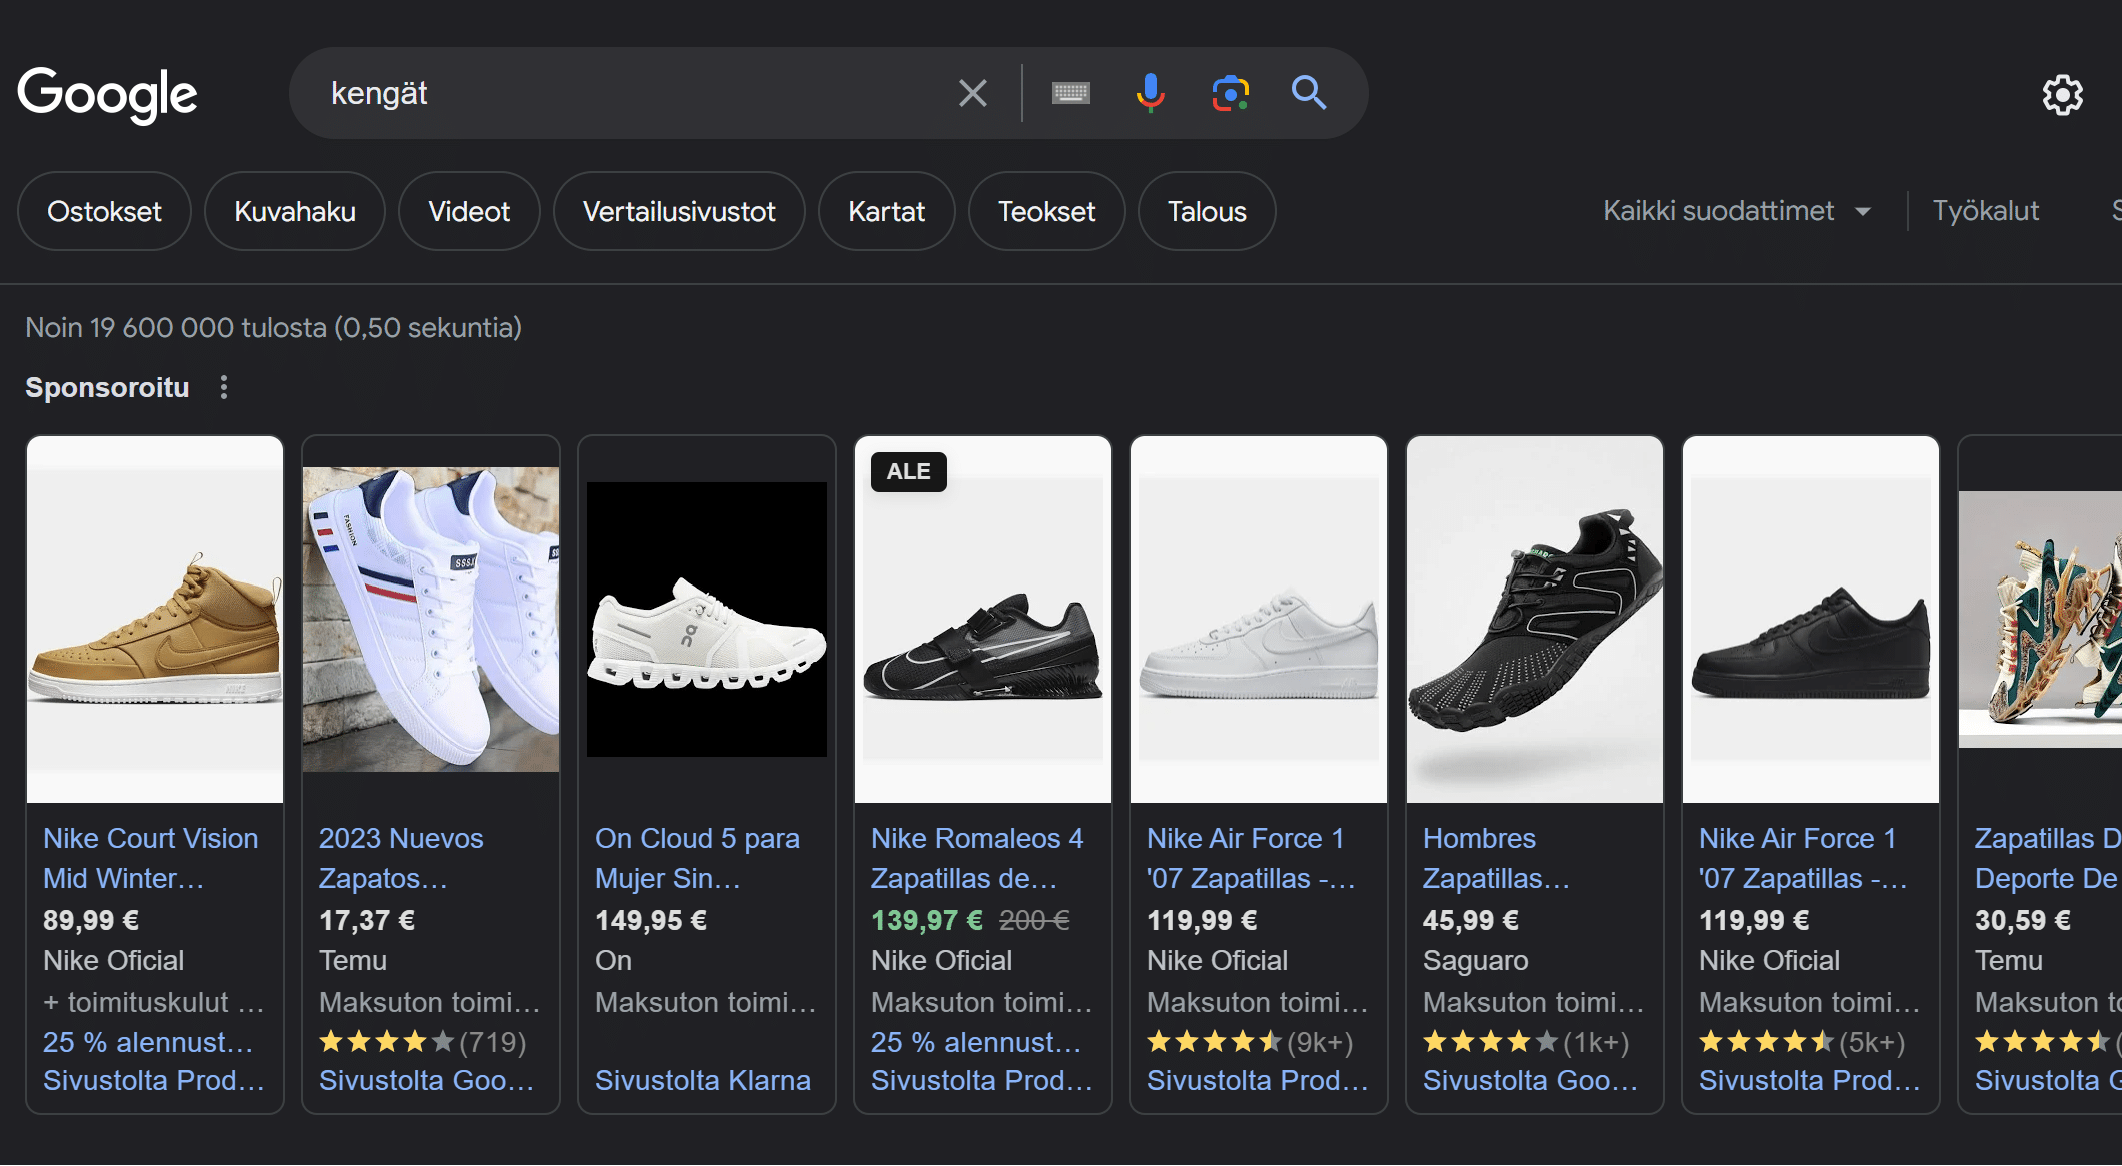Screen dimensions: 2122x1166
Task: Click 'Sivustolta Goo…' under 2023 Nuevos Zapatos
Action: [427, 1080]
